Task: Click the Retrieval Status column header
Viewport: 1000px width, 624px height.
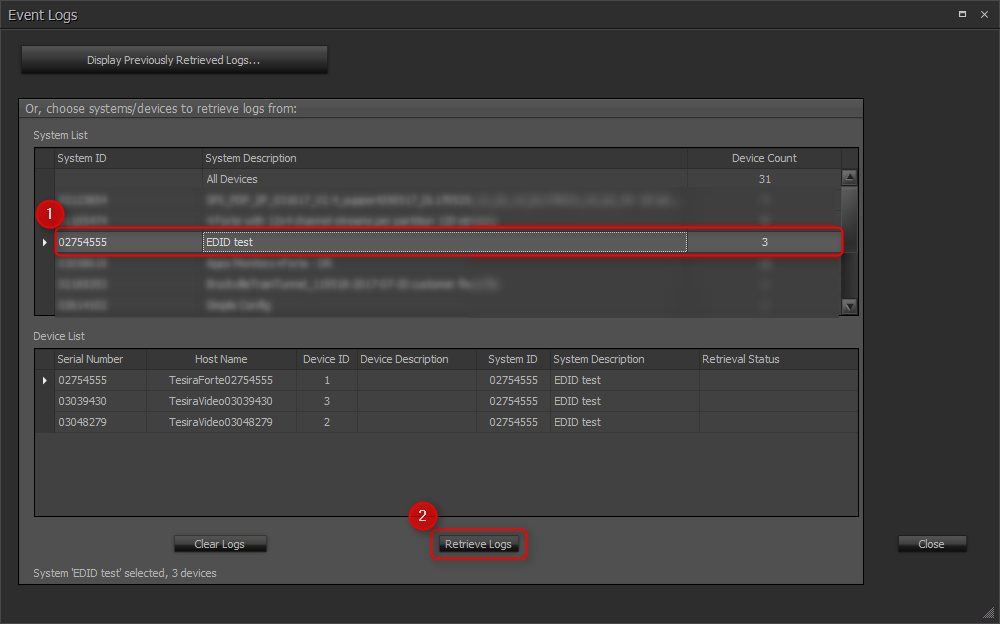Action: [x=778, y=359]
